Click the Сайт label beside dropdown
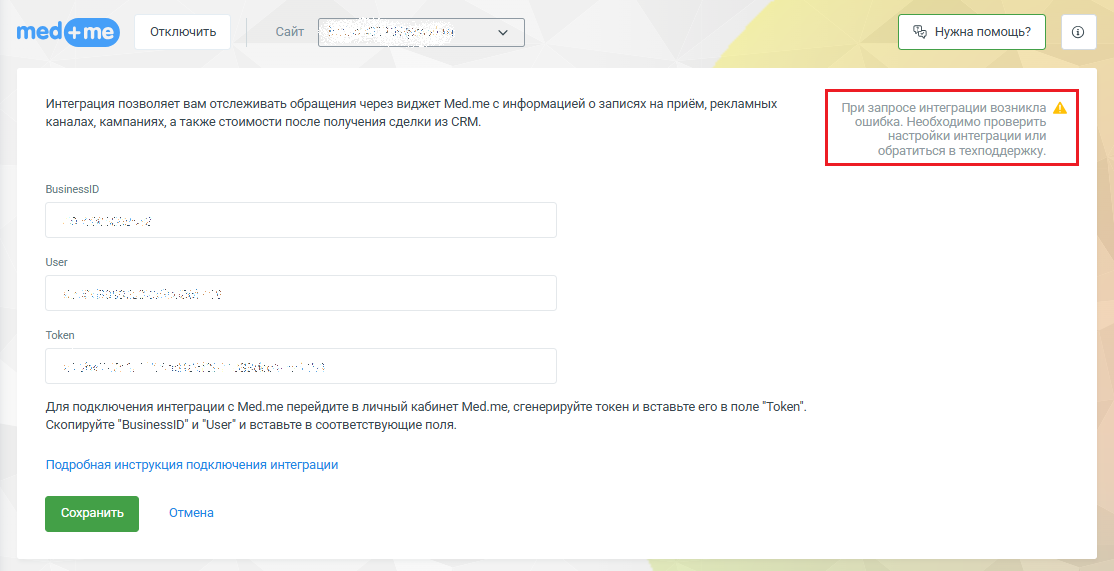 (290, 32)
